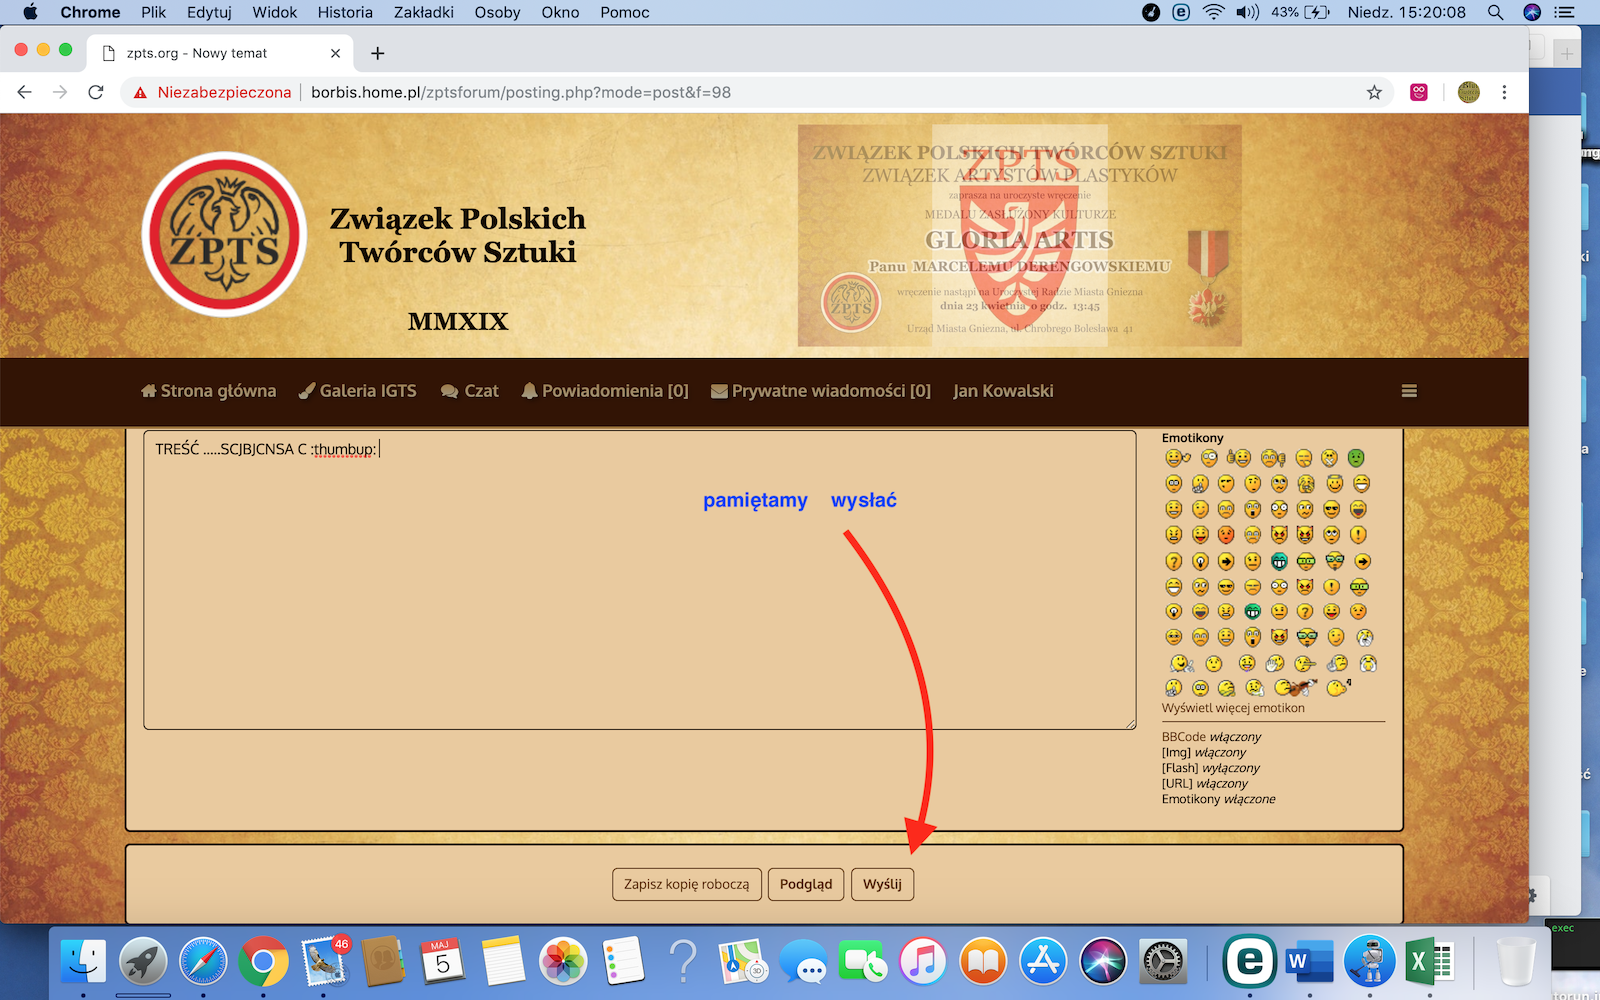Bookmark page with the star icon
The width and height of the screenshot is (1600, 1000).
(1374, 92)
